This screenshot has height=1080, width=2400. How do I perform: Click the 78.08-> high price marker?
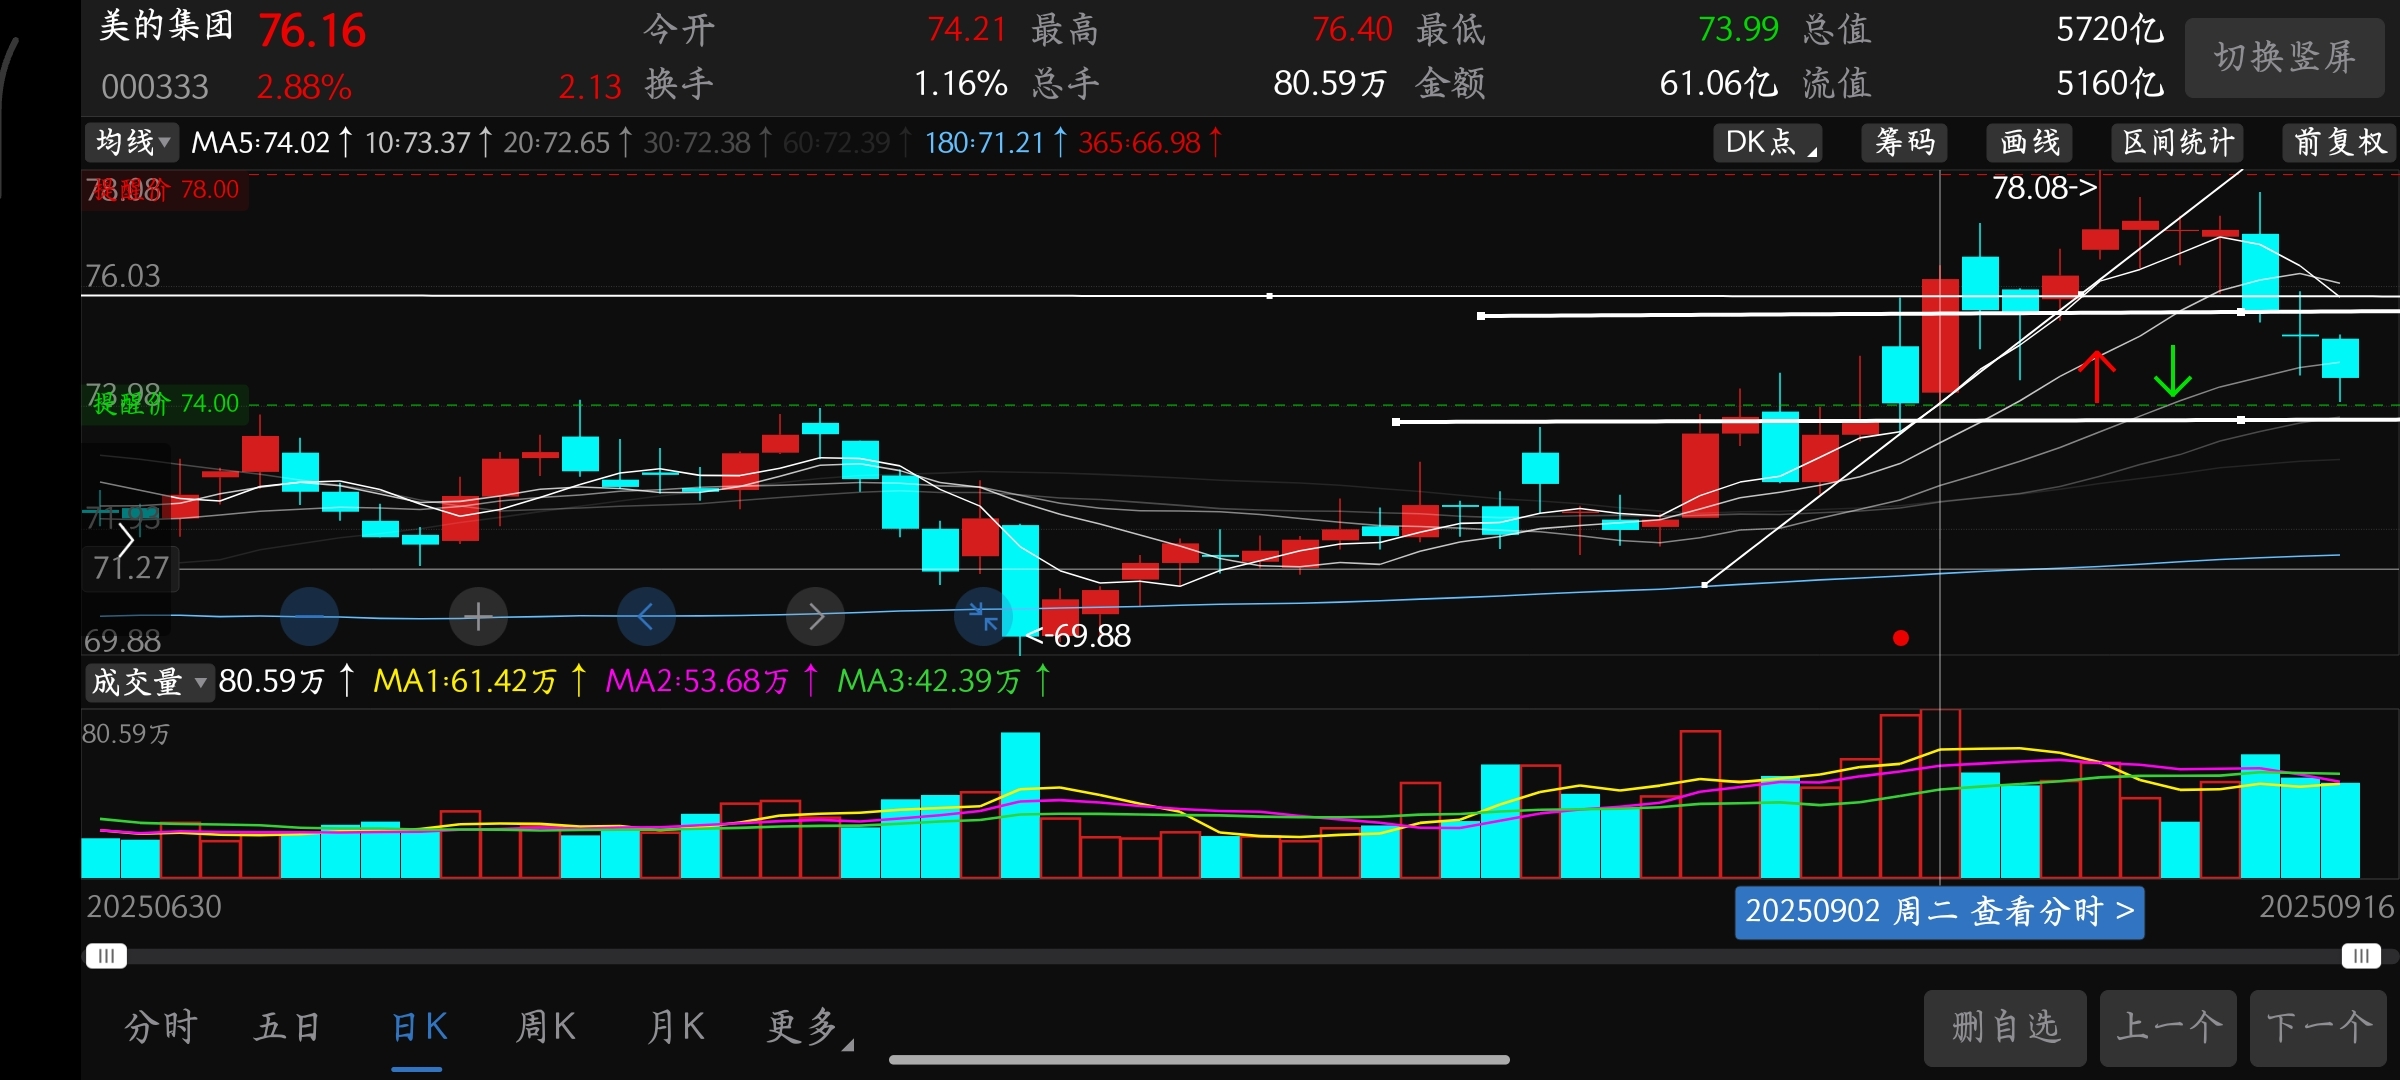point(2044,188)
